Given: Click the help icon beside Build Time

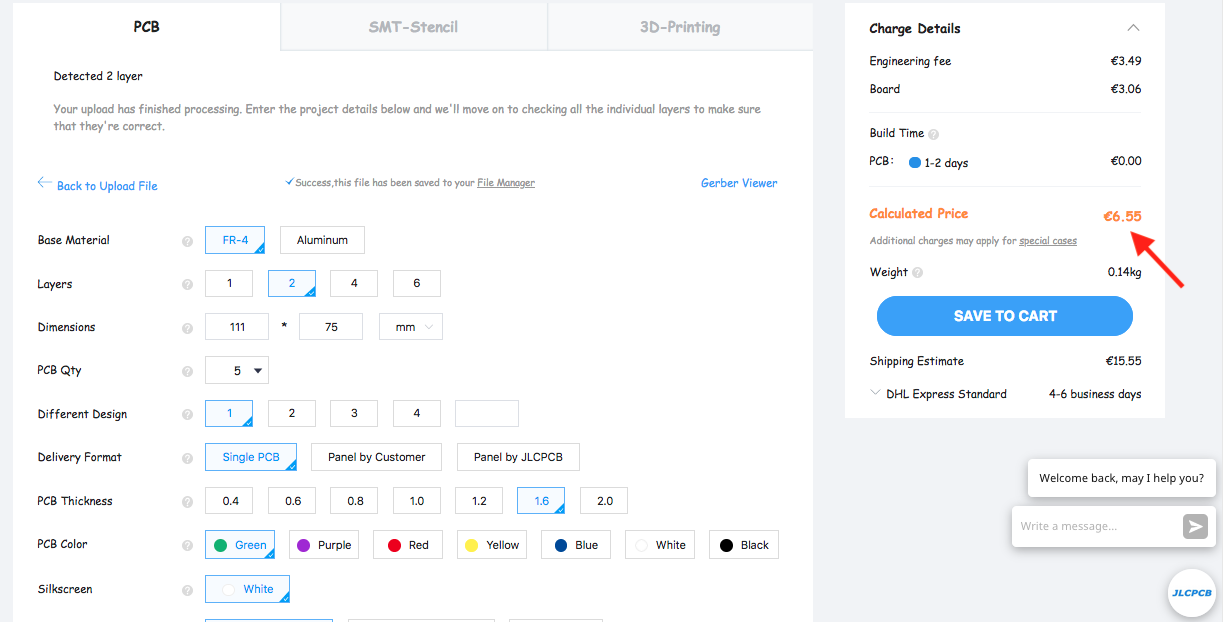Looking at the screenshot, I should (933, 134).
